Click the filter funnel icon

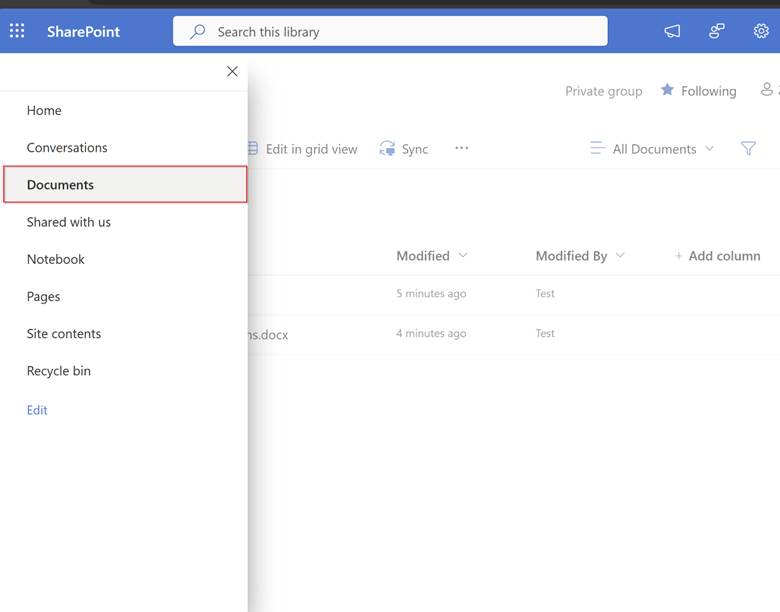coord(748,148)
